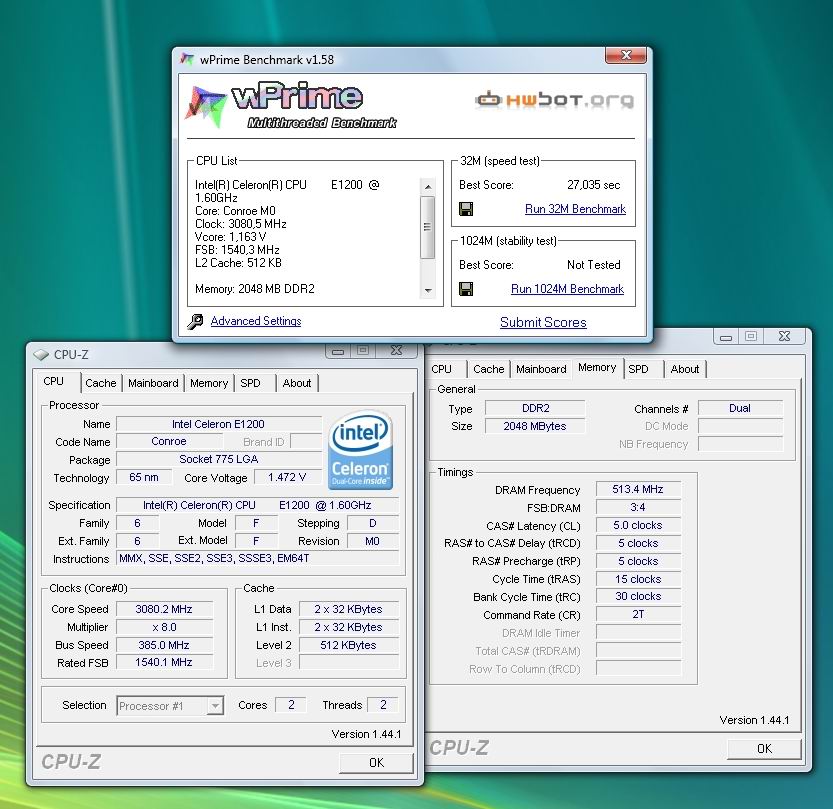Close the front CPU-Z processor window
The height and width of the screenshot is (809, 833).
[x=396, y=350]
